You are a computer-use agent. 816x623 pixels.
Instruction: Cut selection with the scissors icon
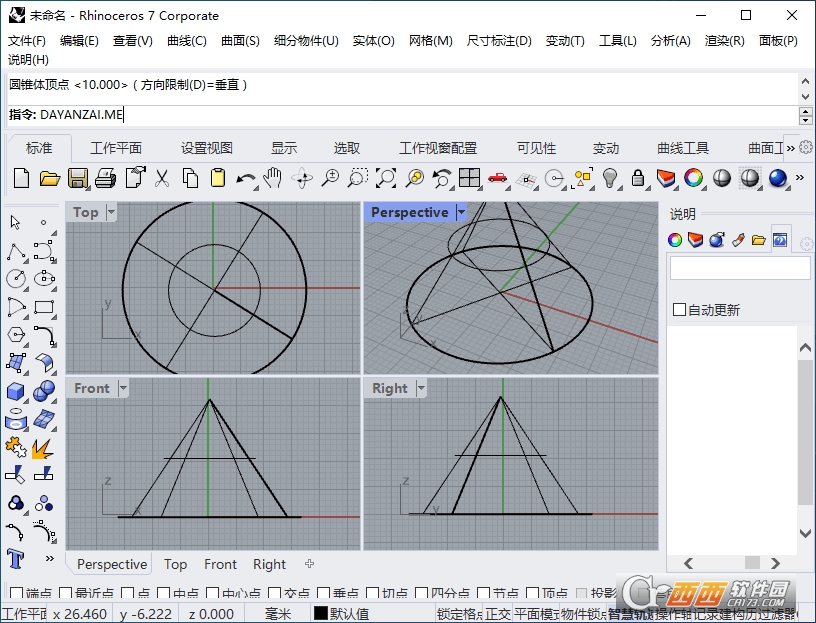pyautogui.click(x=162, y=178)
